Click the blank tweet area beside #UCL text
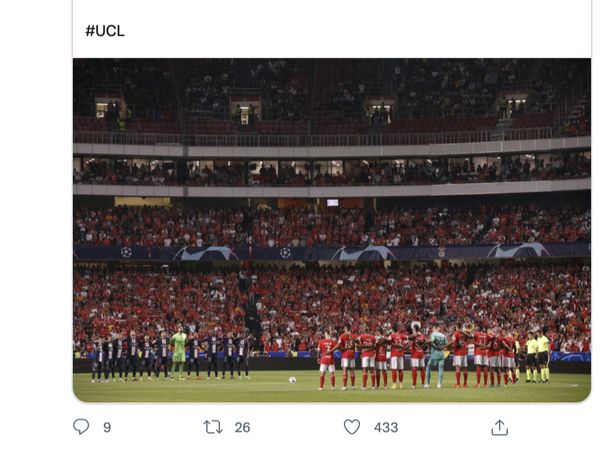Viewport: 600px width, 449px height. [350, 31]
